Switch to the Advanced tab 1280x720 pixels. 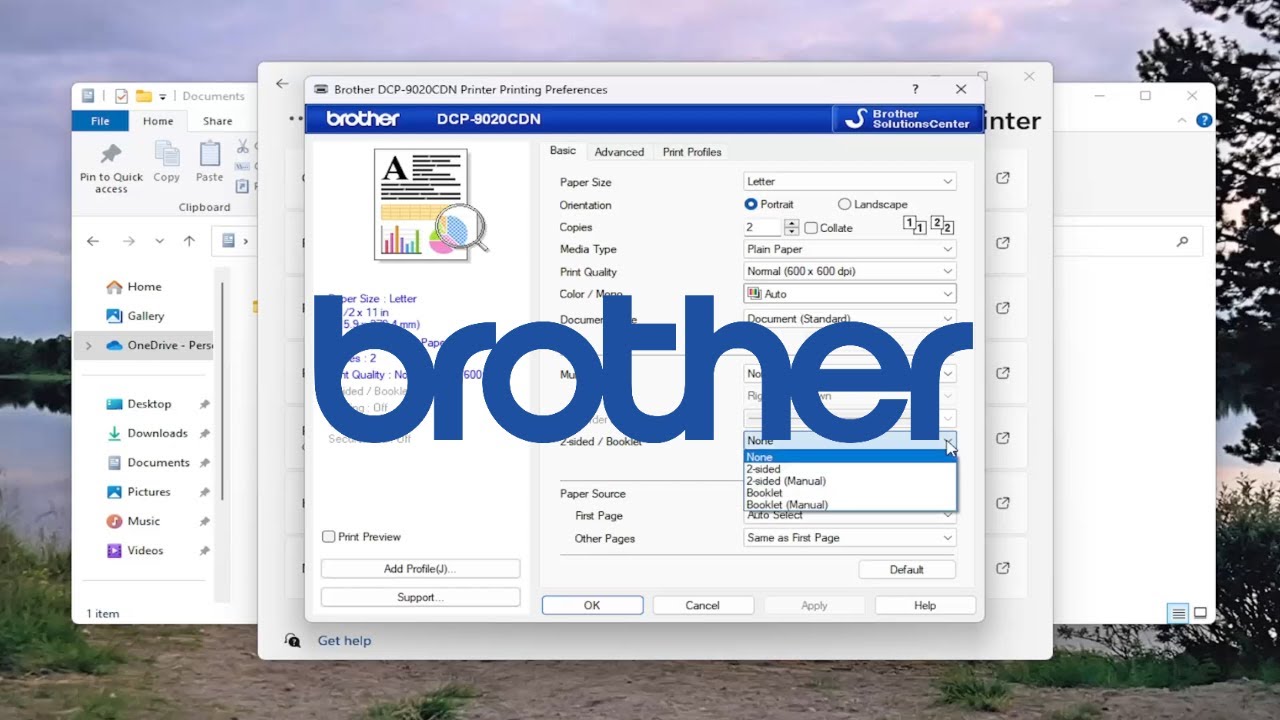619,152
